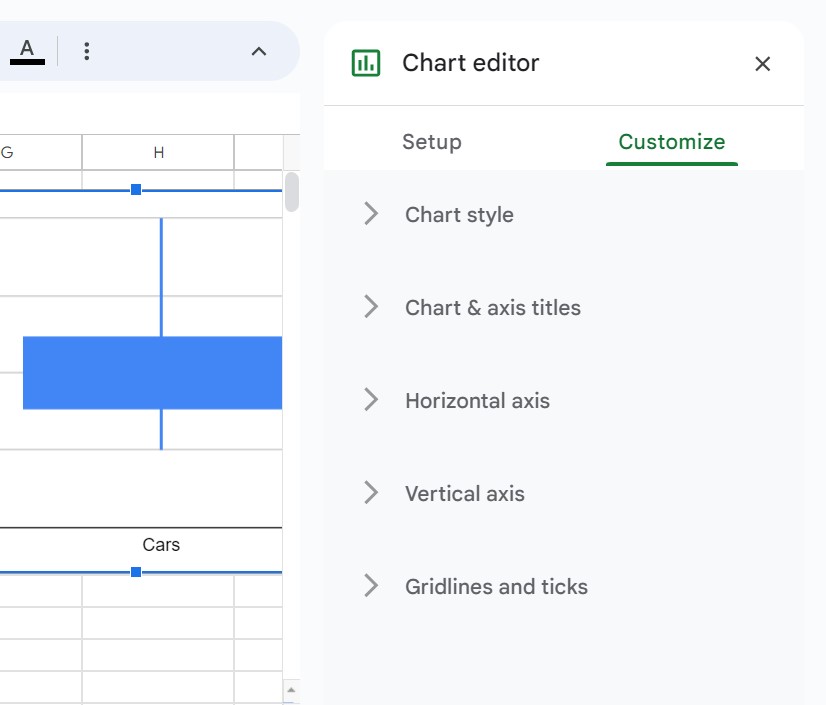Viewport: 826px width, 705px height.
Task: Expand the Horizontal axis chevron
Action: coord(371,400)
